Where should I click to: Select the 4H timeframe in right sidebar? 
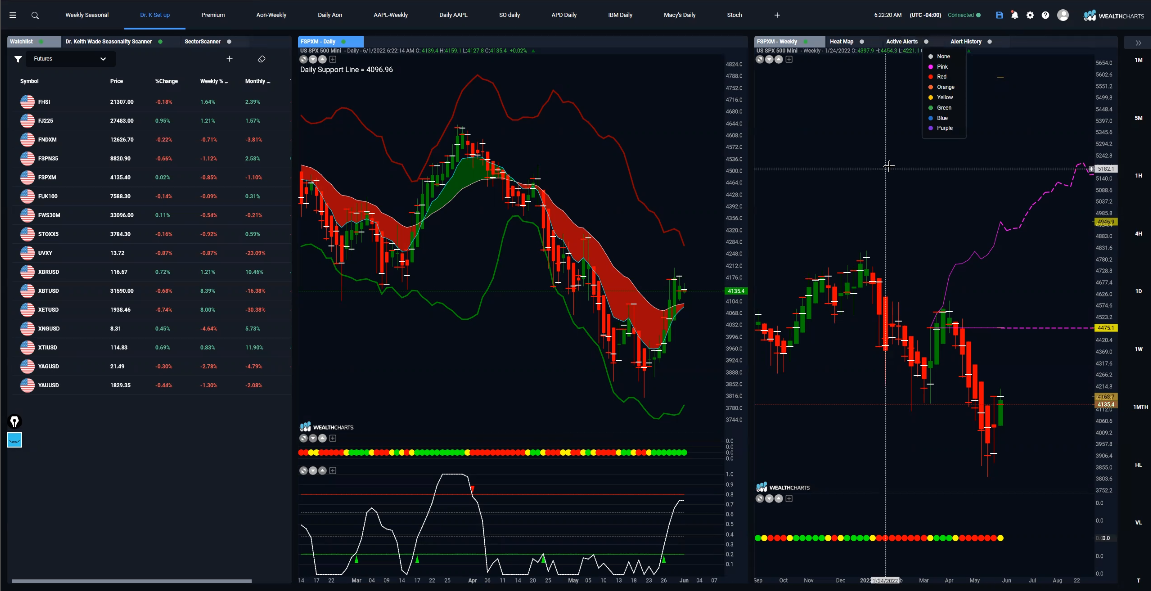pyautogui.click(x=1138, y=233)
